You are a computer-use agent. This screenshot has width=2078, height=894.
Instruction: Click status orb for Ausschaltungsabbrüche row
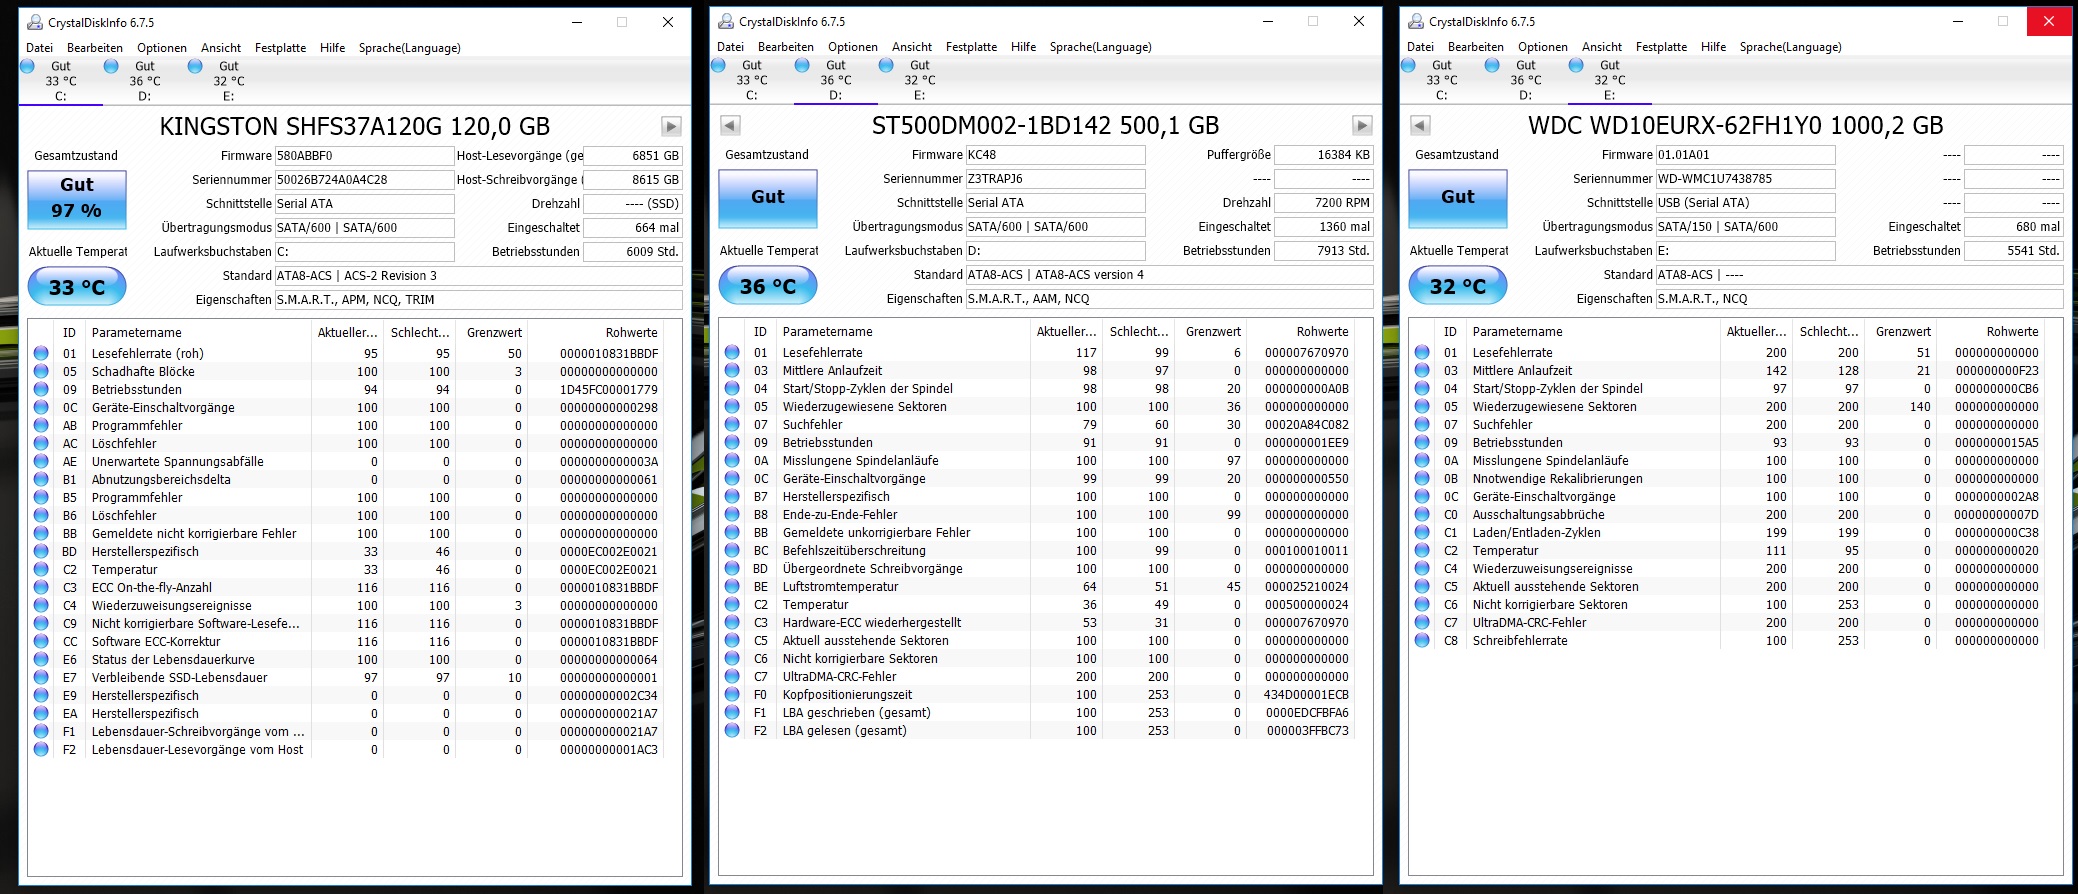coord(1422,514)
